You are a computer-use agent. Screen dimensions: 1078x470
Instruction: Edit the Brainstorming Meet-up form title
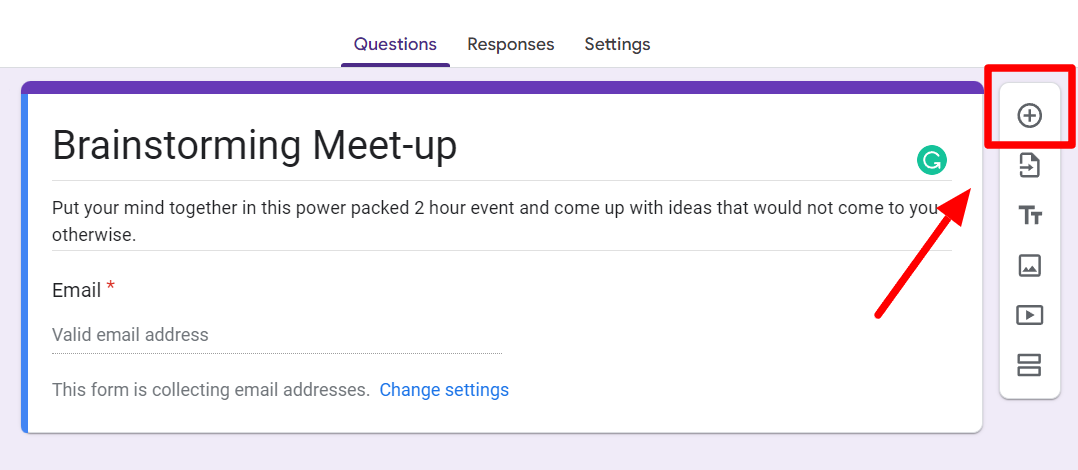pos(254,146)
